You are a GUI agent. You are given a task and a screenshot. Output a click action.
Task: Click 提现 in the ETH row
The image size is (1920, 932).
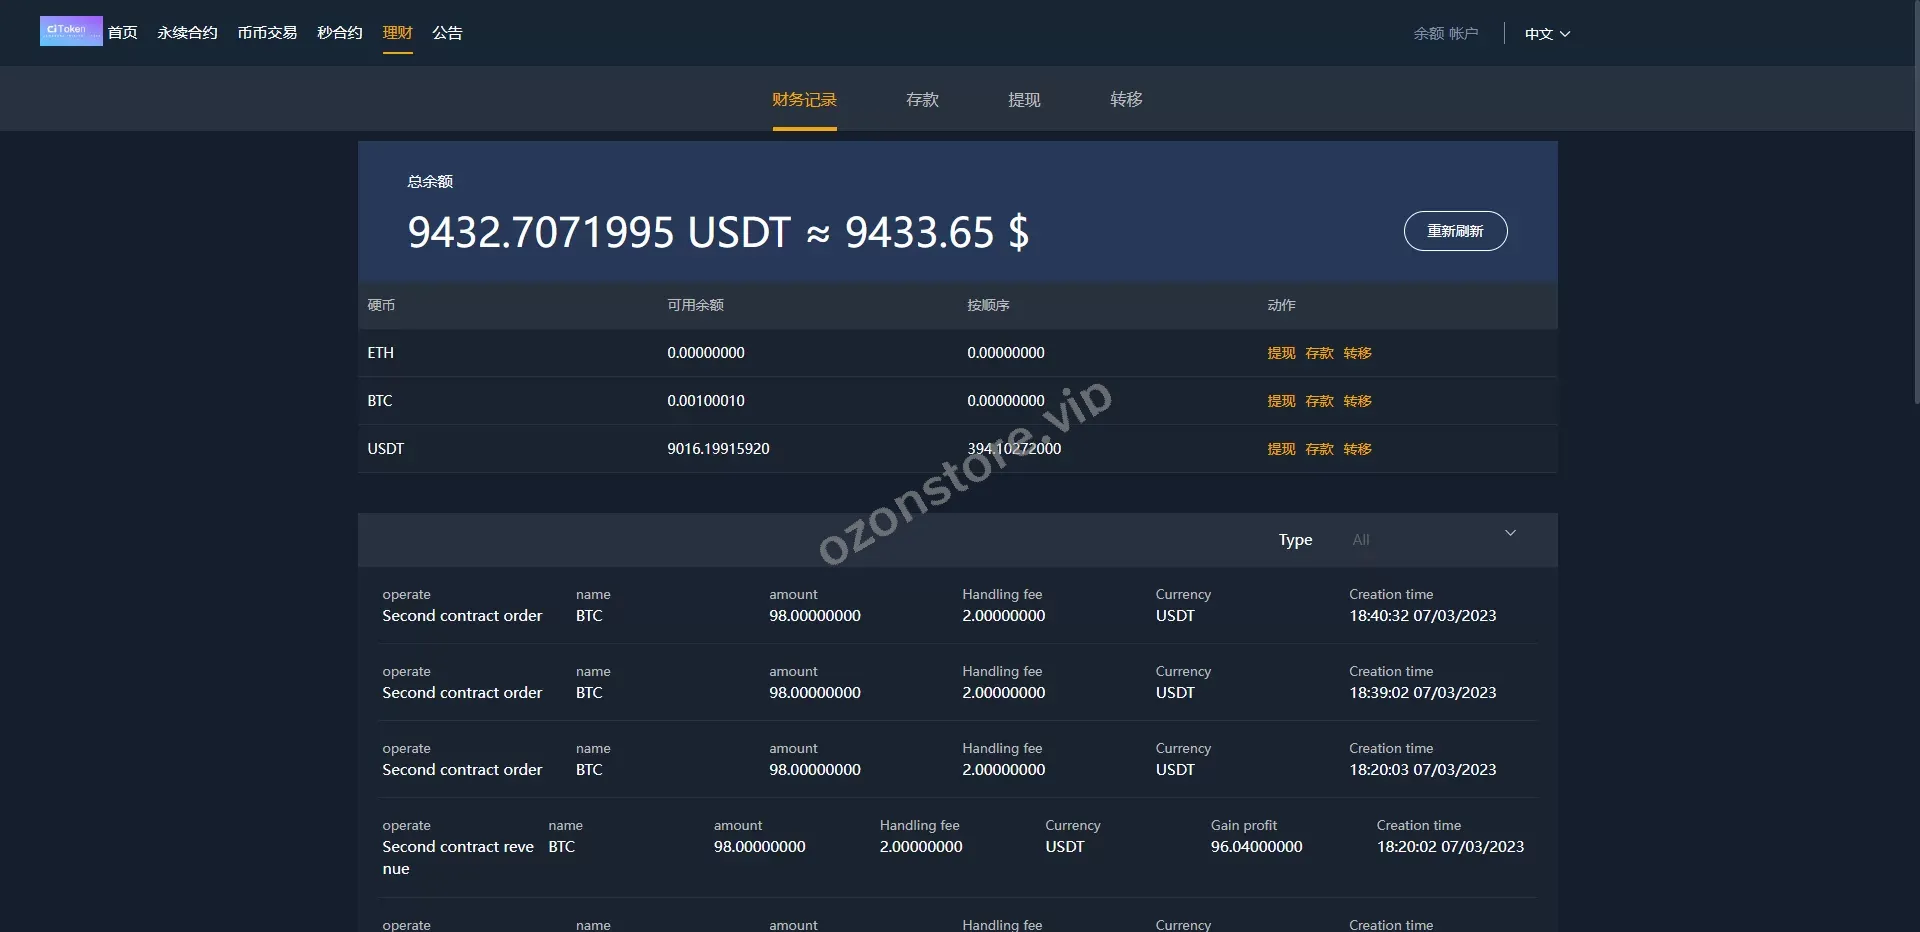[1281, 353]
